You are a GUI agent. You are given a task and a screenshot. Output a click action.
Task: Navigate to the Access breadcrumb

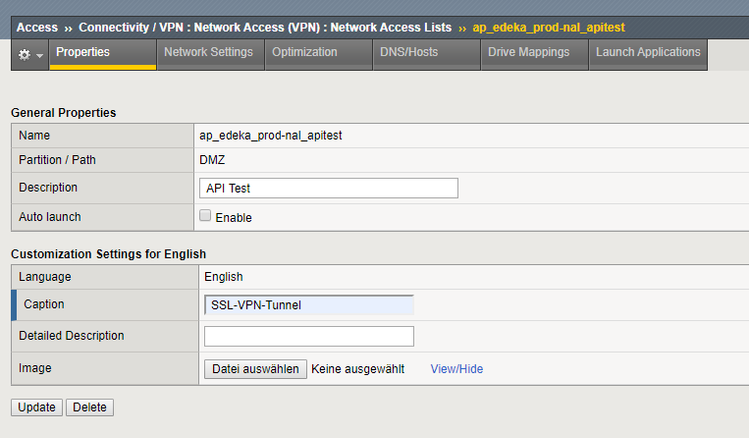(x=37, y=27)
